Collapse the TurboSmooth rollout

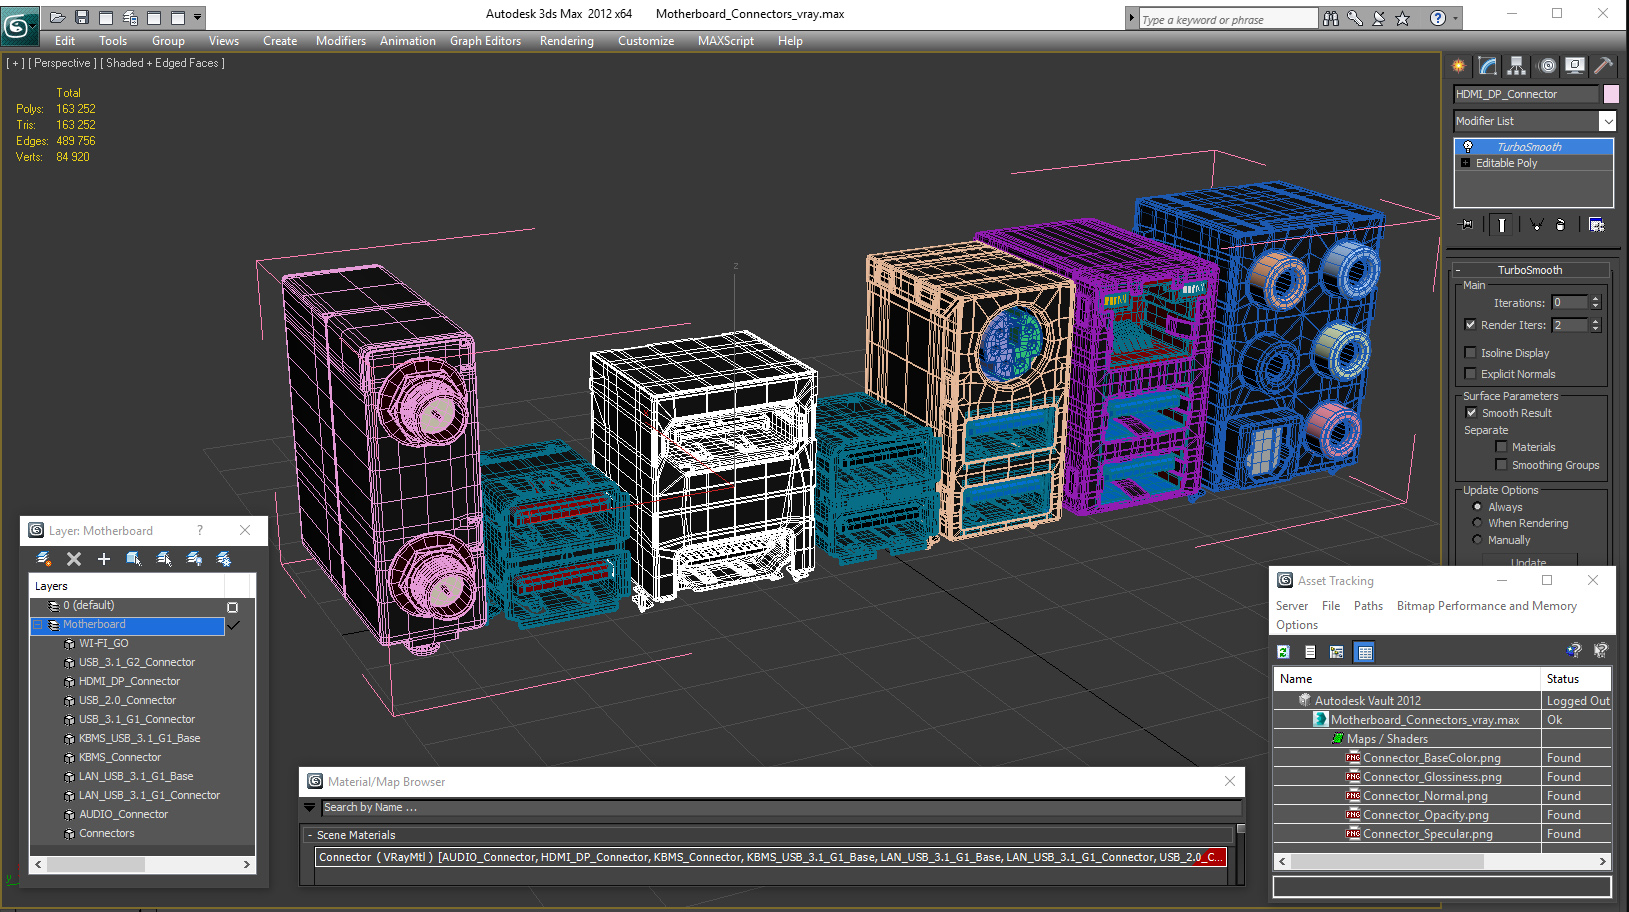tap(1458, 270)
